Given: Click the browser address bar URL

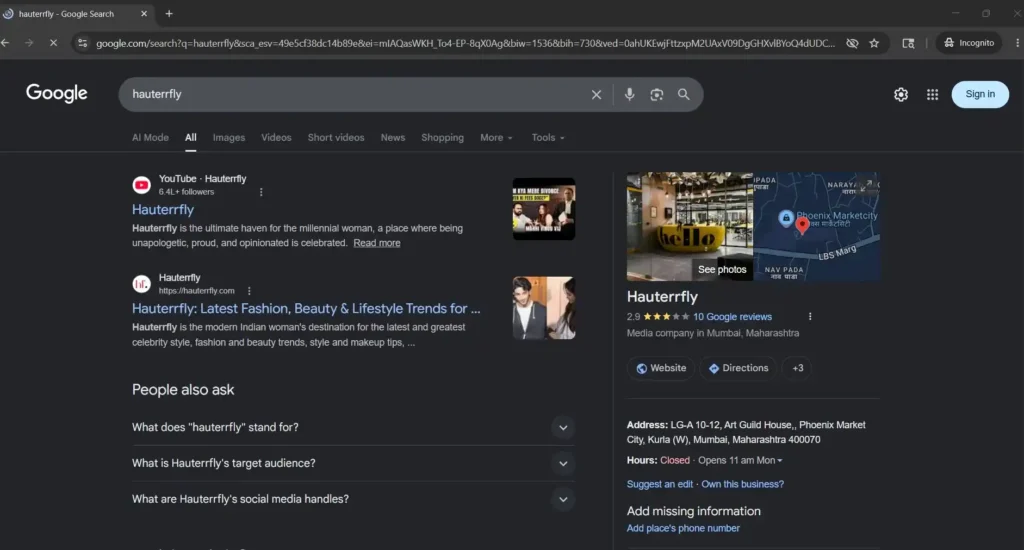Looking at the screenshot, I should coord(465,43).
